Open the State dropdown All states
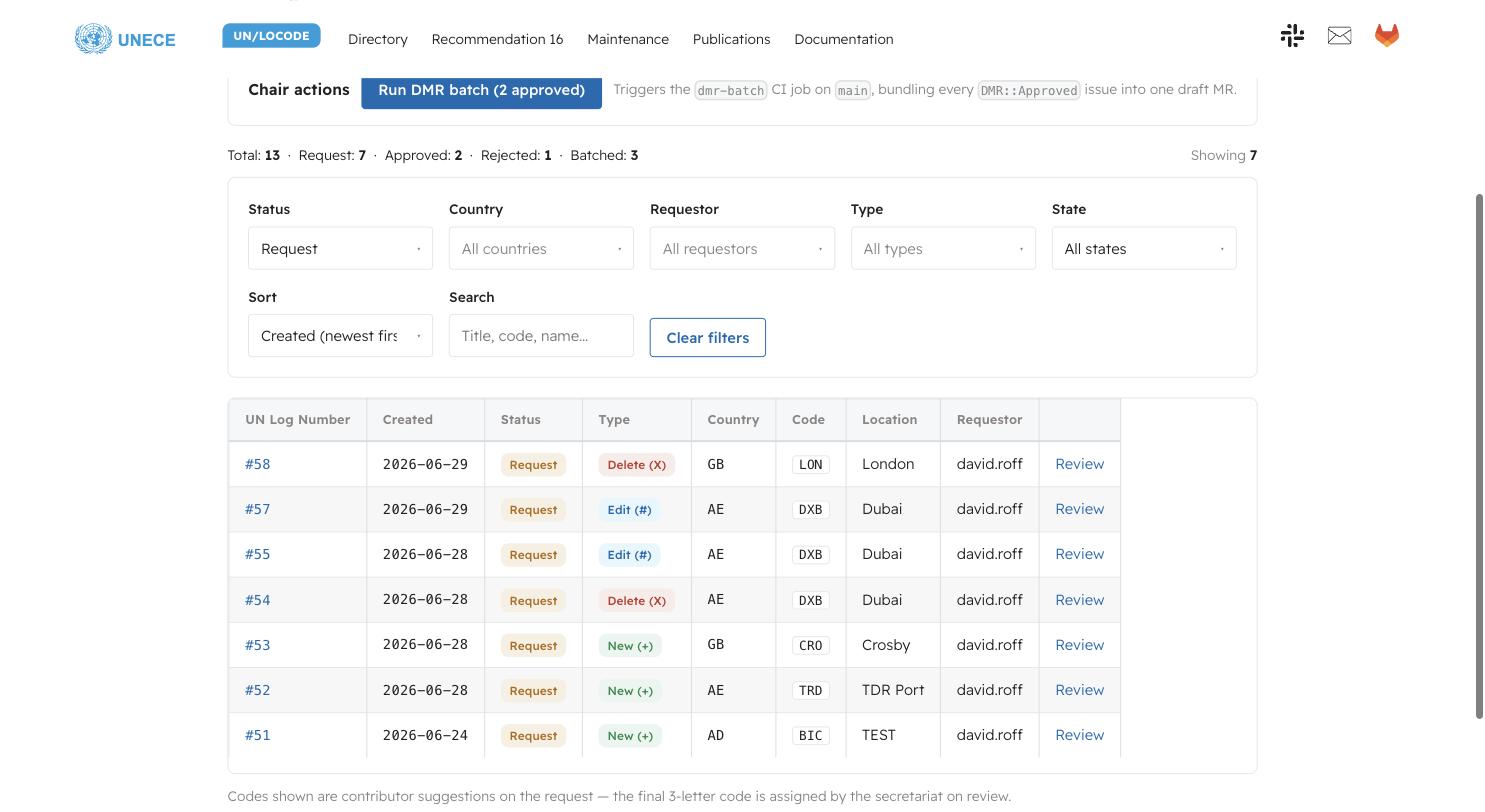The image size is (1485, 812). [x=1144, y=248]
